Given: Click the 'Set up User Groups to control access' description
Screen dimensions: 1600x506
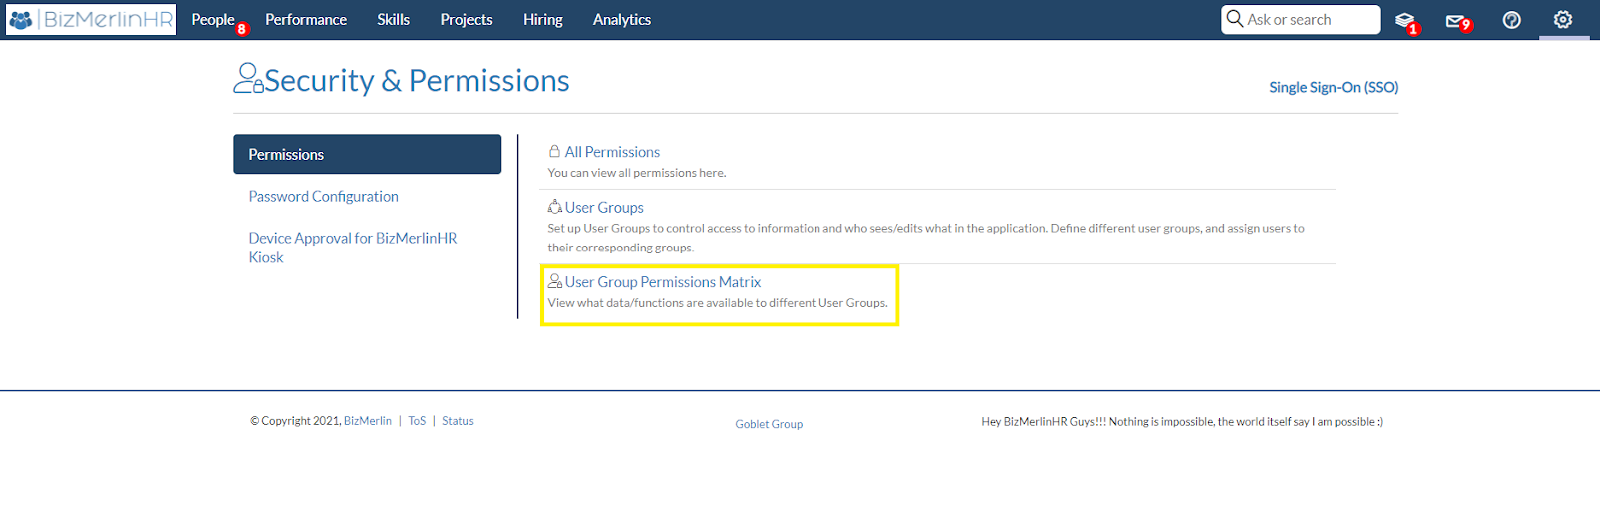Looking at the screenshot, I should coord(926,238).
